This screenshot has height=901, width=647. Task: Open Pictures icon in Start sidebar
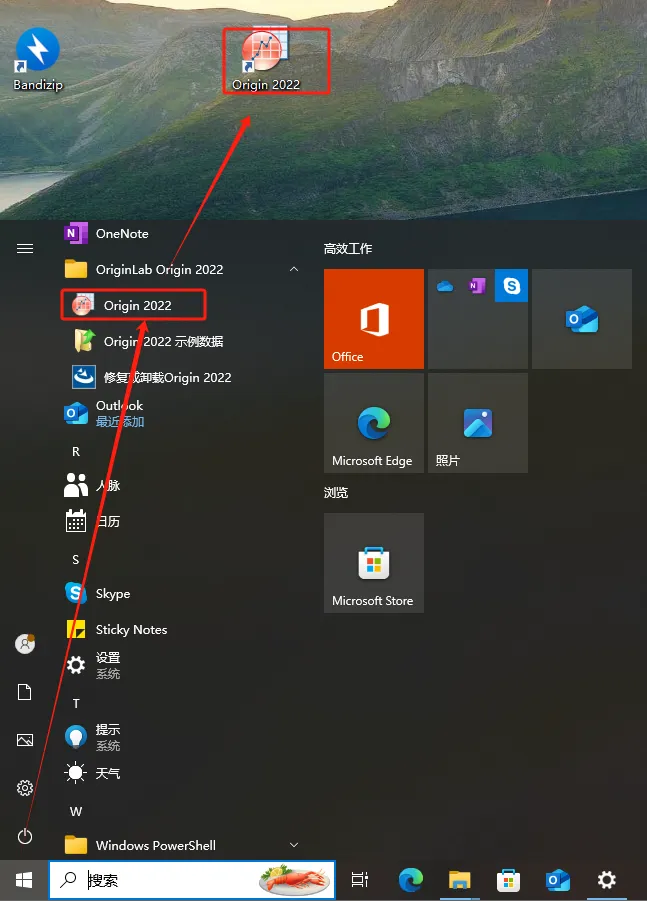(x=25, y=740)
